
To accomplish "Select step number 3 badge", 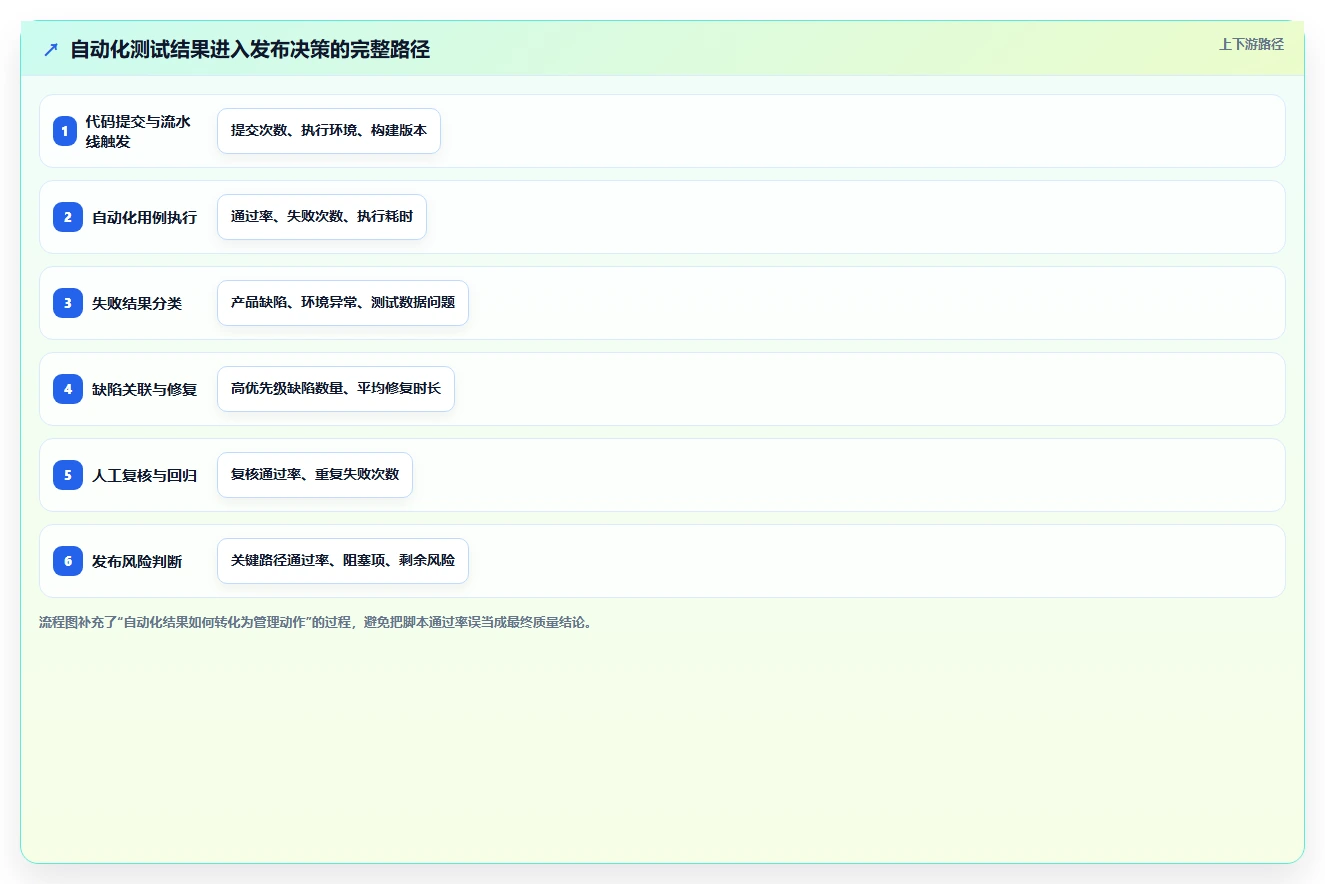I will (68, 303).
